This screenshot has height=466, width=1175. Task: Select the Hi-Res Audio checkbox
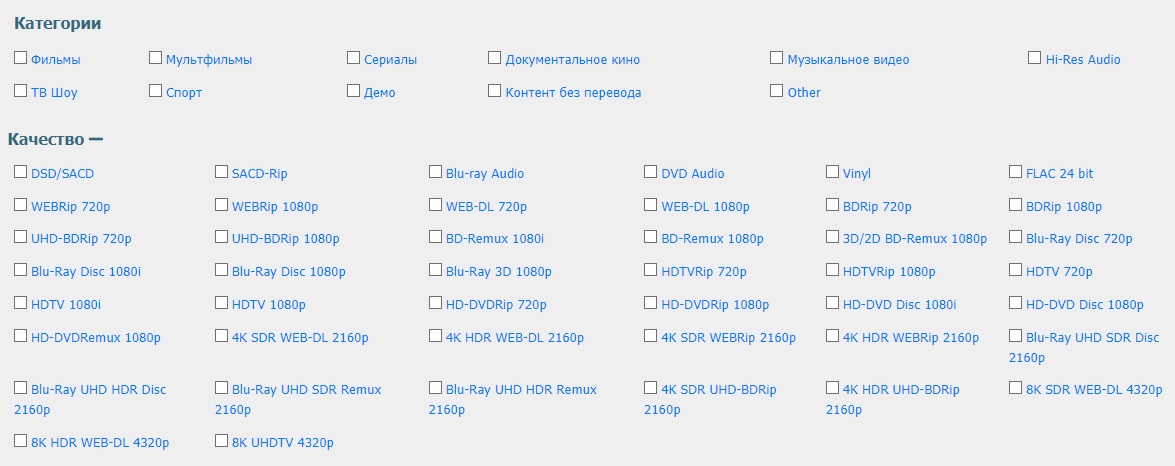pos(1036,58)
